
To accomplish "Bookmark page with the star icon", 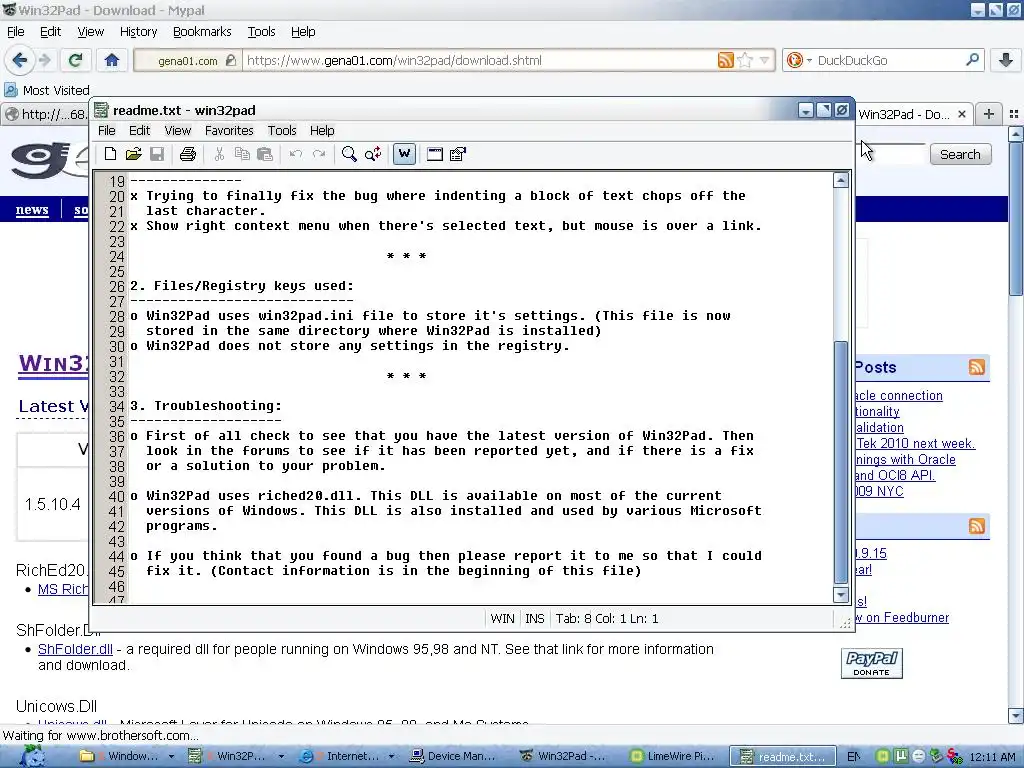I will click(744, 60).
